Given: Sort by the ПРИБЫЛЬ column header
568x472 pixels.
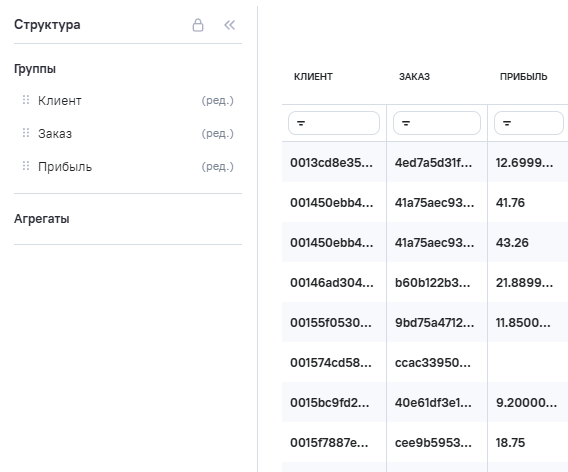Looking at the screenshot, I should click(x=523, y=77).
